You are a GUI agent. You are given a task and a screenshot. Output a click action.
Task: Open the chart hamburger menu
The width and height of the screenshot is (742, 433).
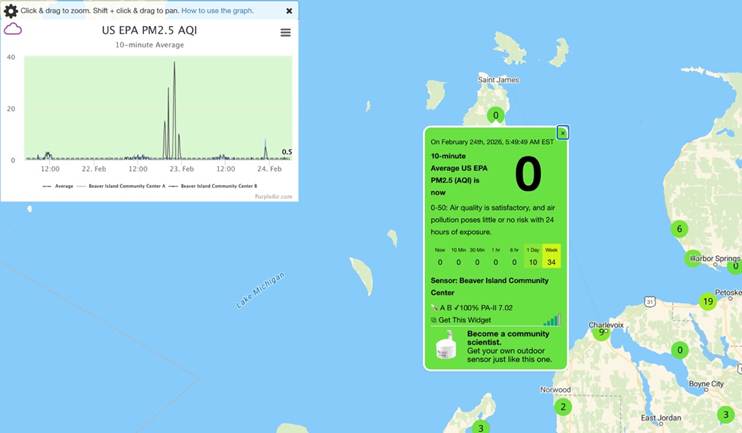[x=285, y=32]
